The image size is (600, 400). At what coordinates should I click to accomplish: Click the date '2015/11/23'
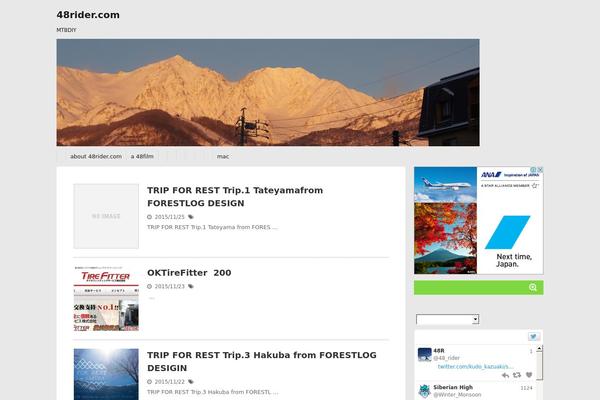tap(170, 286)
